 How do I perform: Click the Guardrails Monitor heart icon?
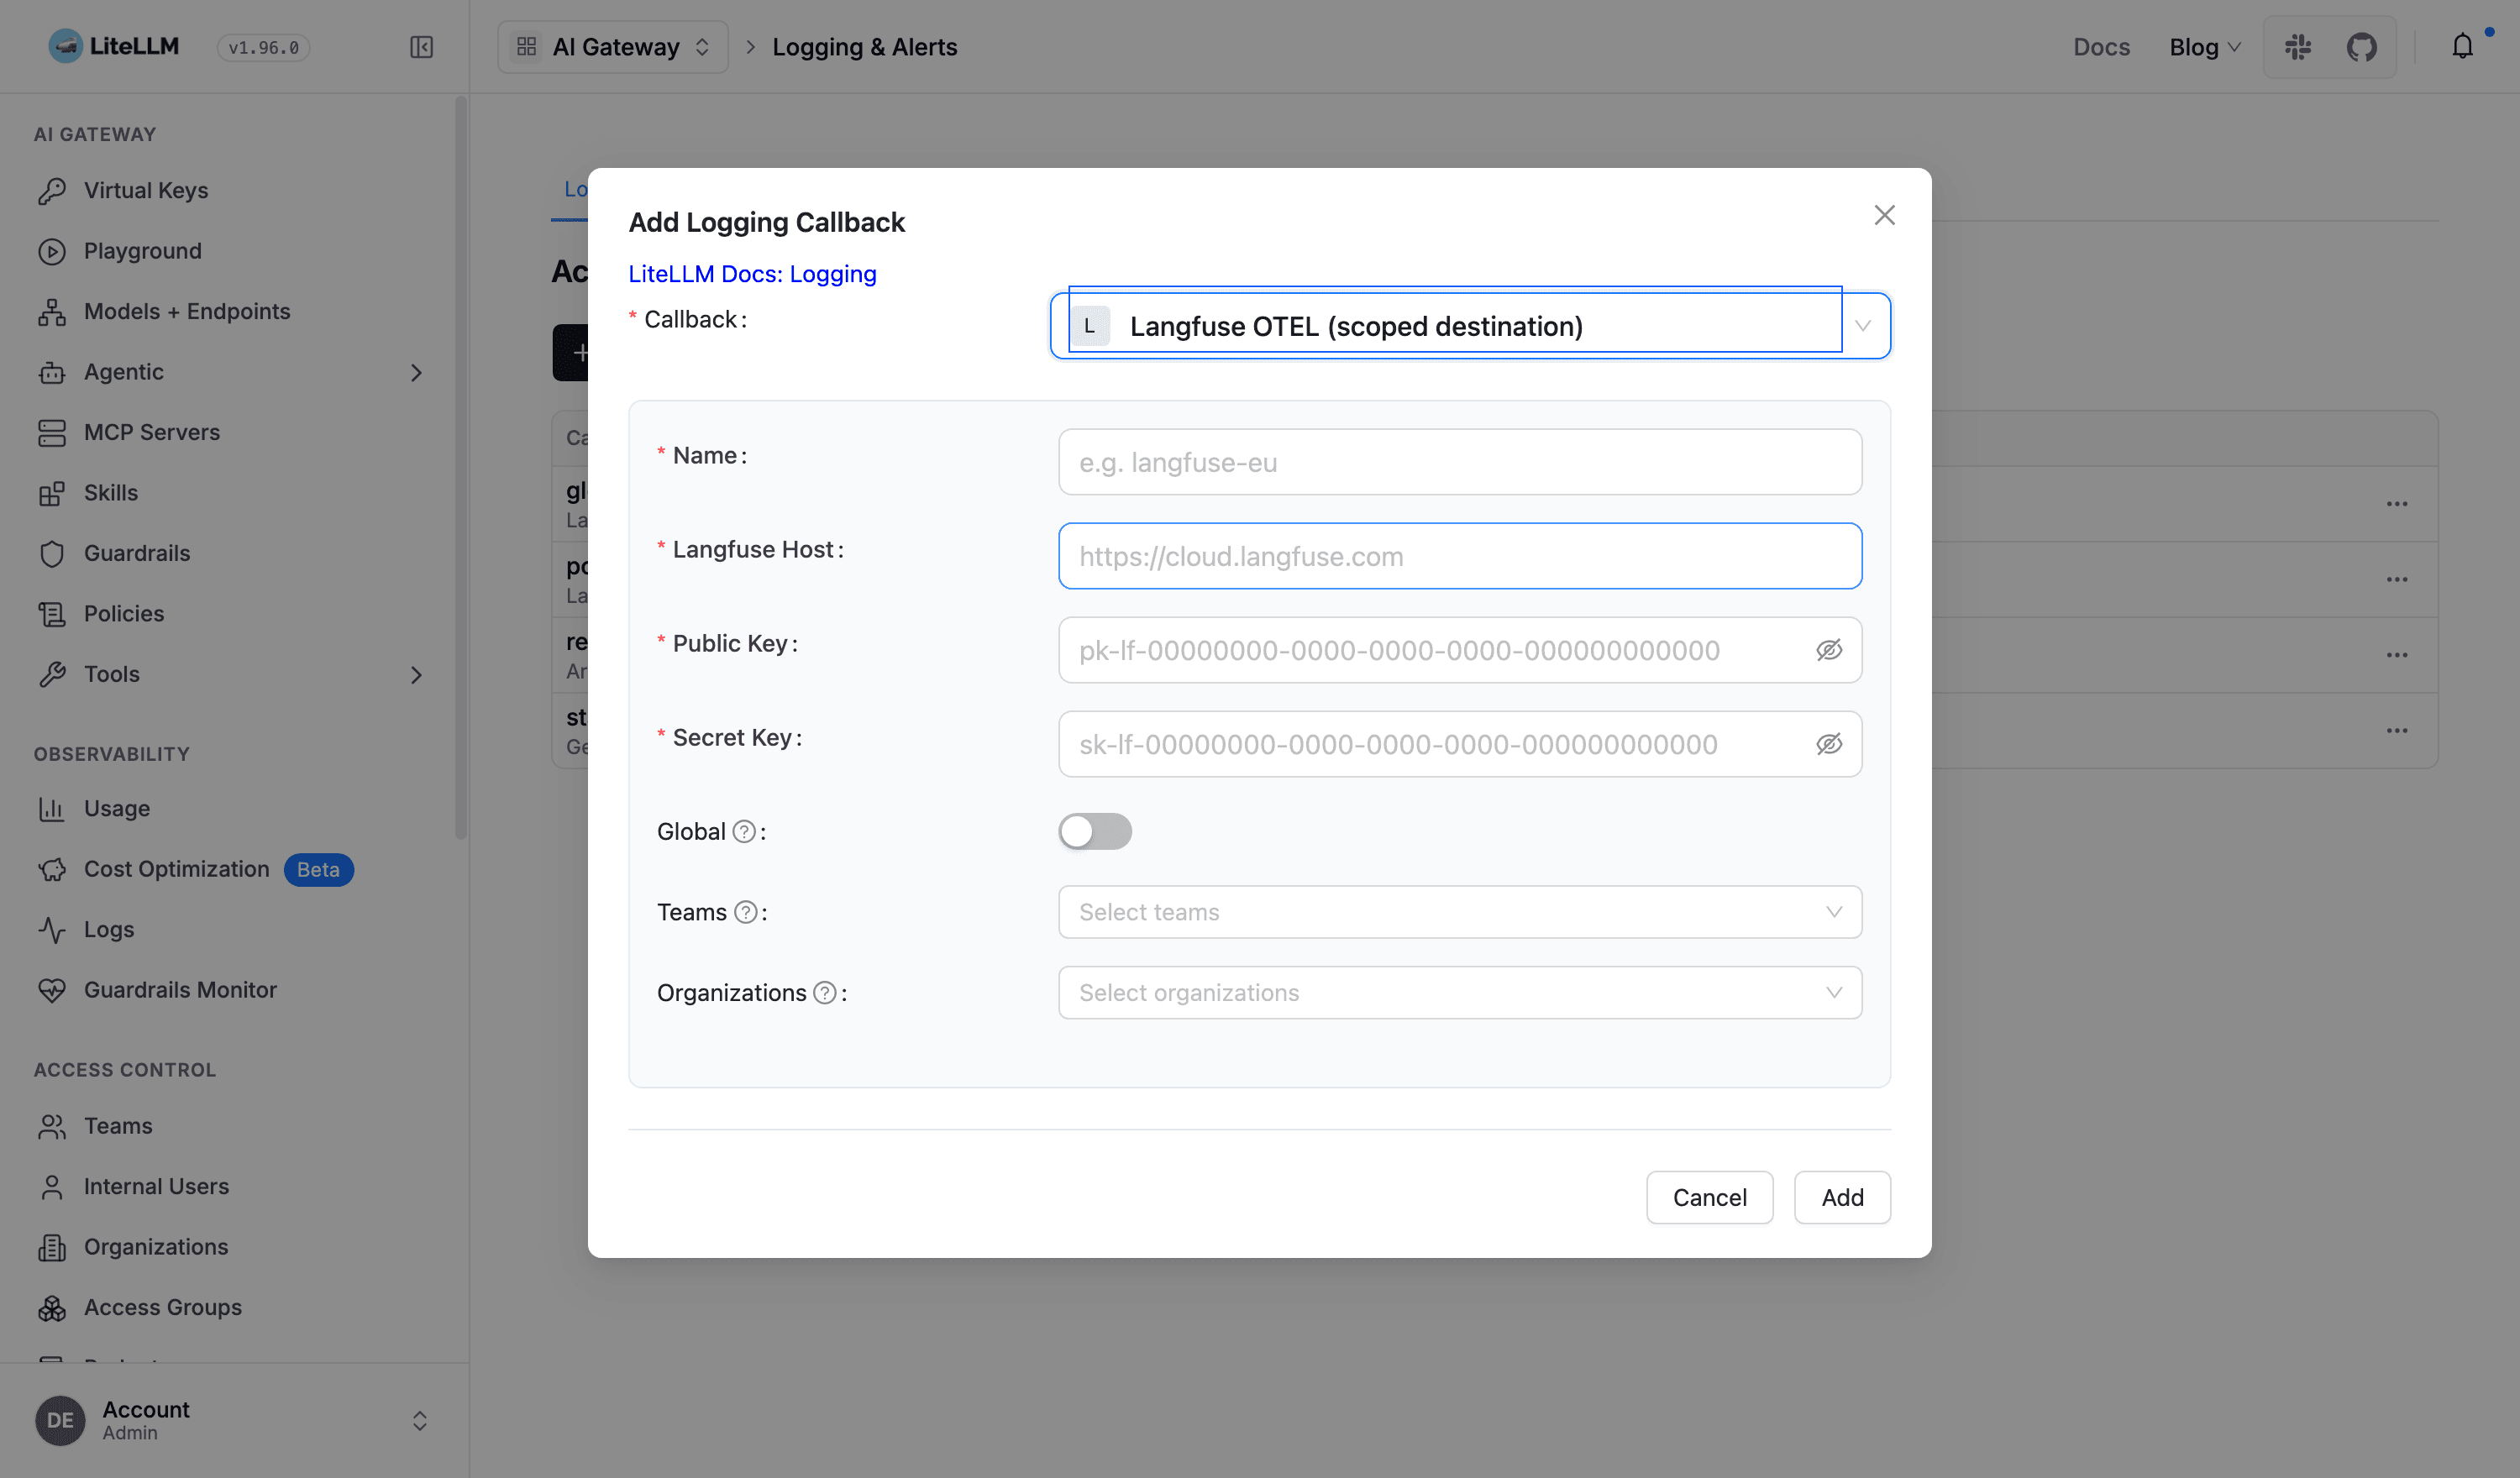(x=52, y=990)
